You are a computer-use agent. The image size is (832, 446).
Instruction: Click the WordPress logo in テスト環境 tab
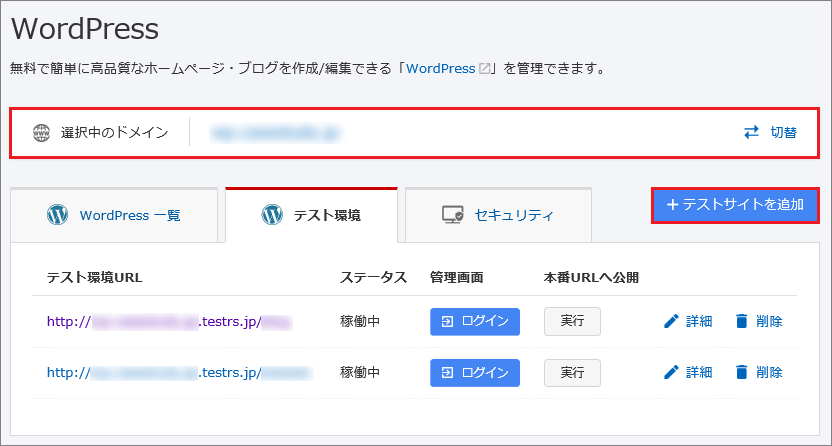coord(272,215)
